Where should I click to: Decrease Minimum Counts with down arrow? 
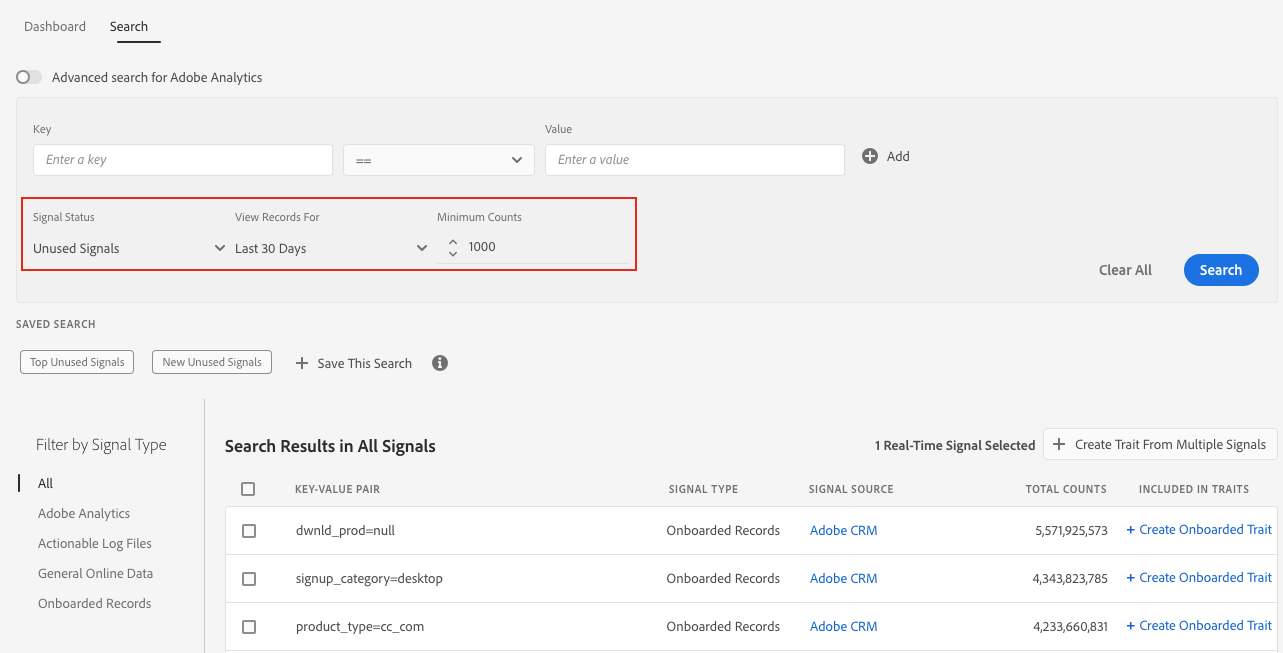[453, 254]
